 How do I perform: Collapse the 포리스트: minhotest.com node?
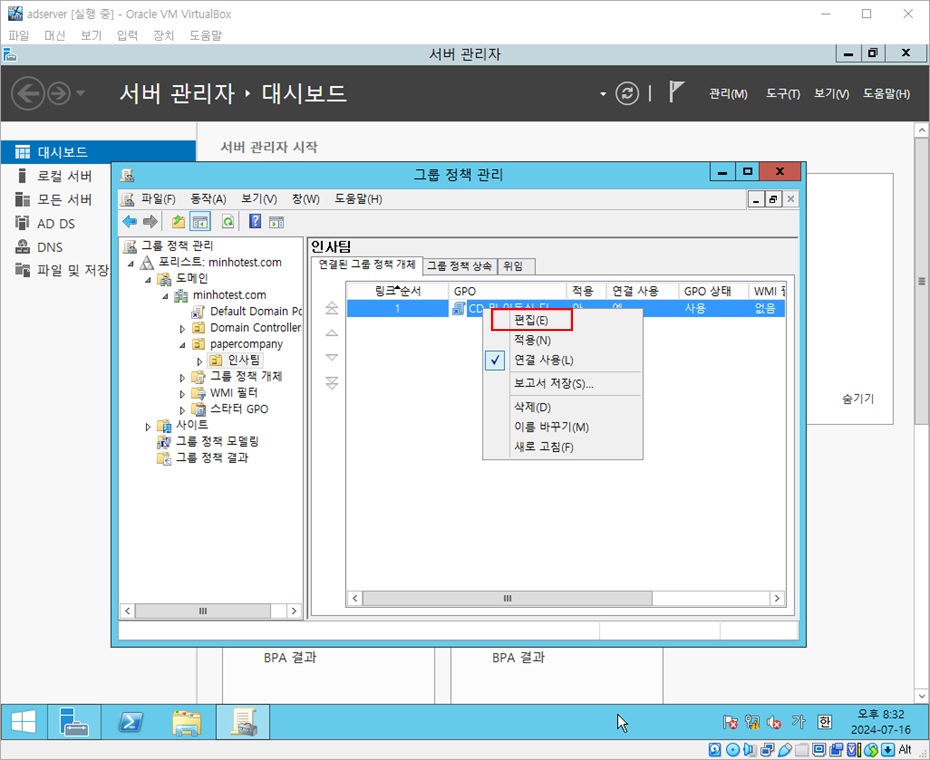131,263
